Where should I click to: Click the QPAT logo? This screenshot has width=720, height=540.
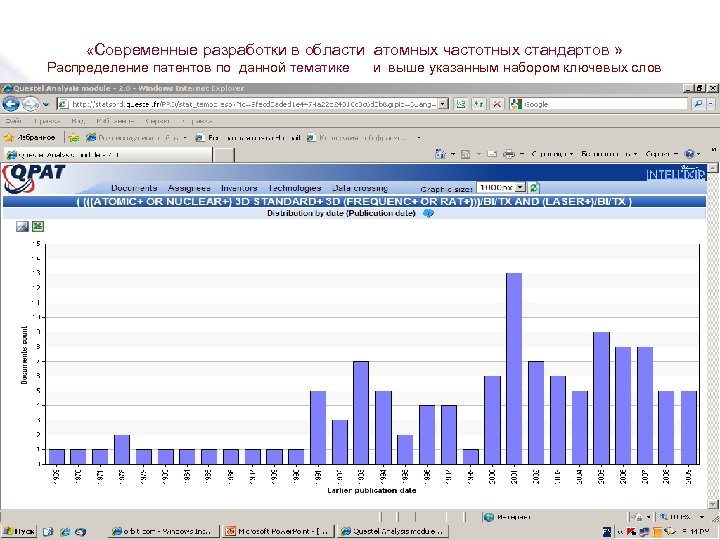pos(34,178)
